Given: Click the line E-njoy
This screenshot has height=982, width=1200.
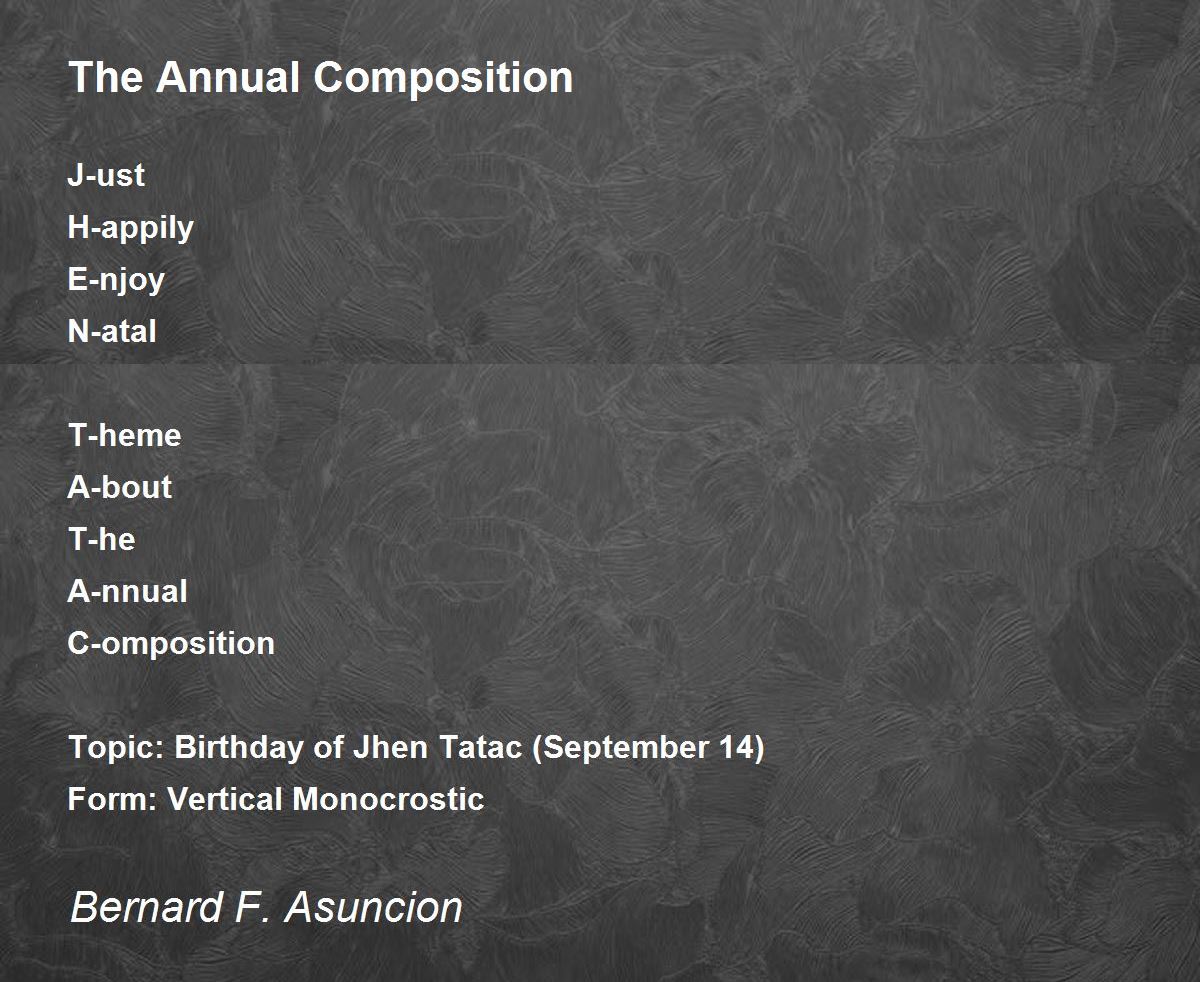Looking at the screenshot, I should pos(116,280).
